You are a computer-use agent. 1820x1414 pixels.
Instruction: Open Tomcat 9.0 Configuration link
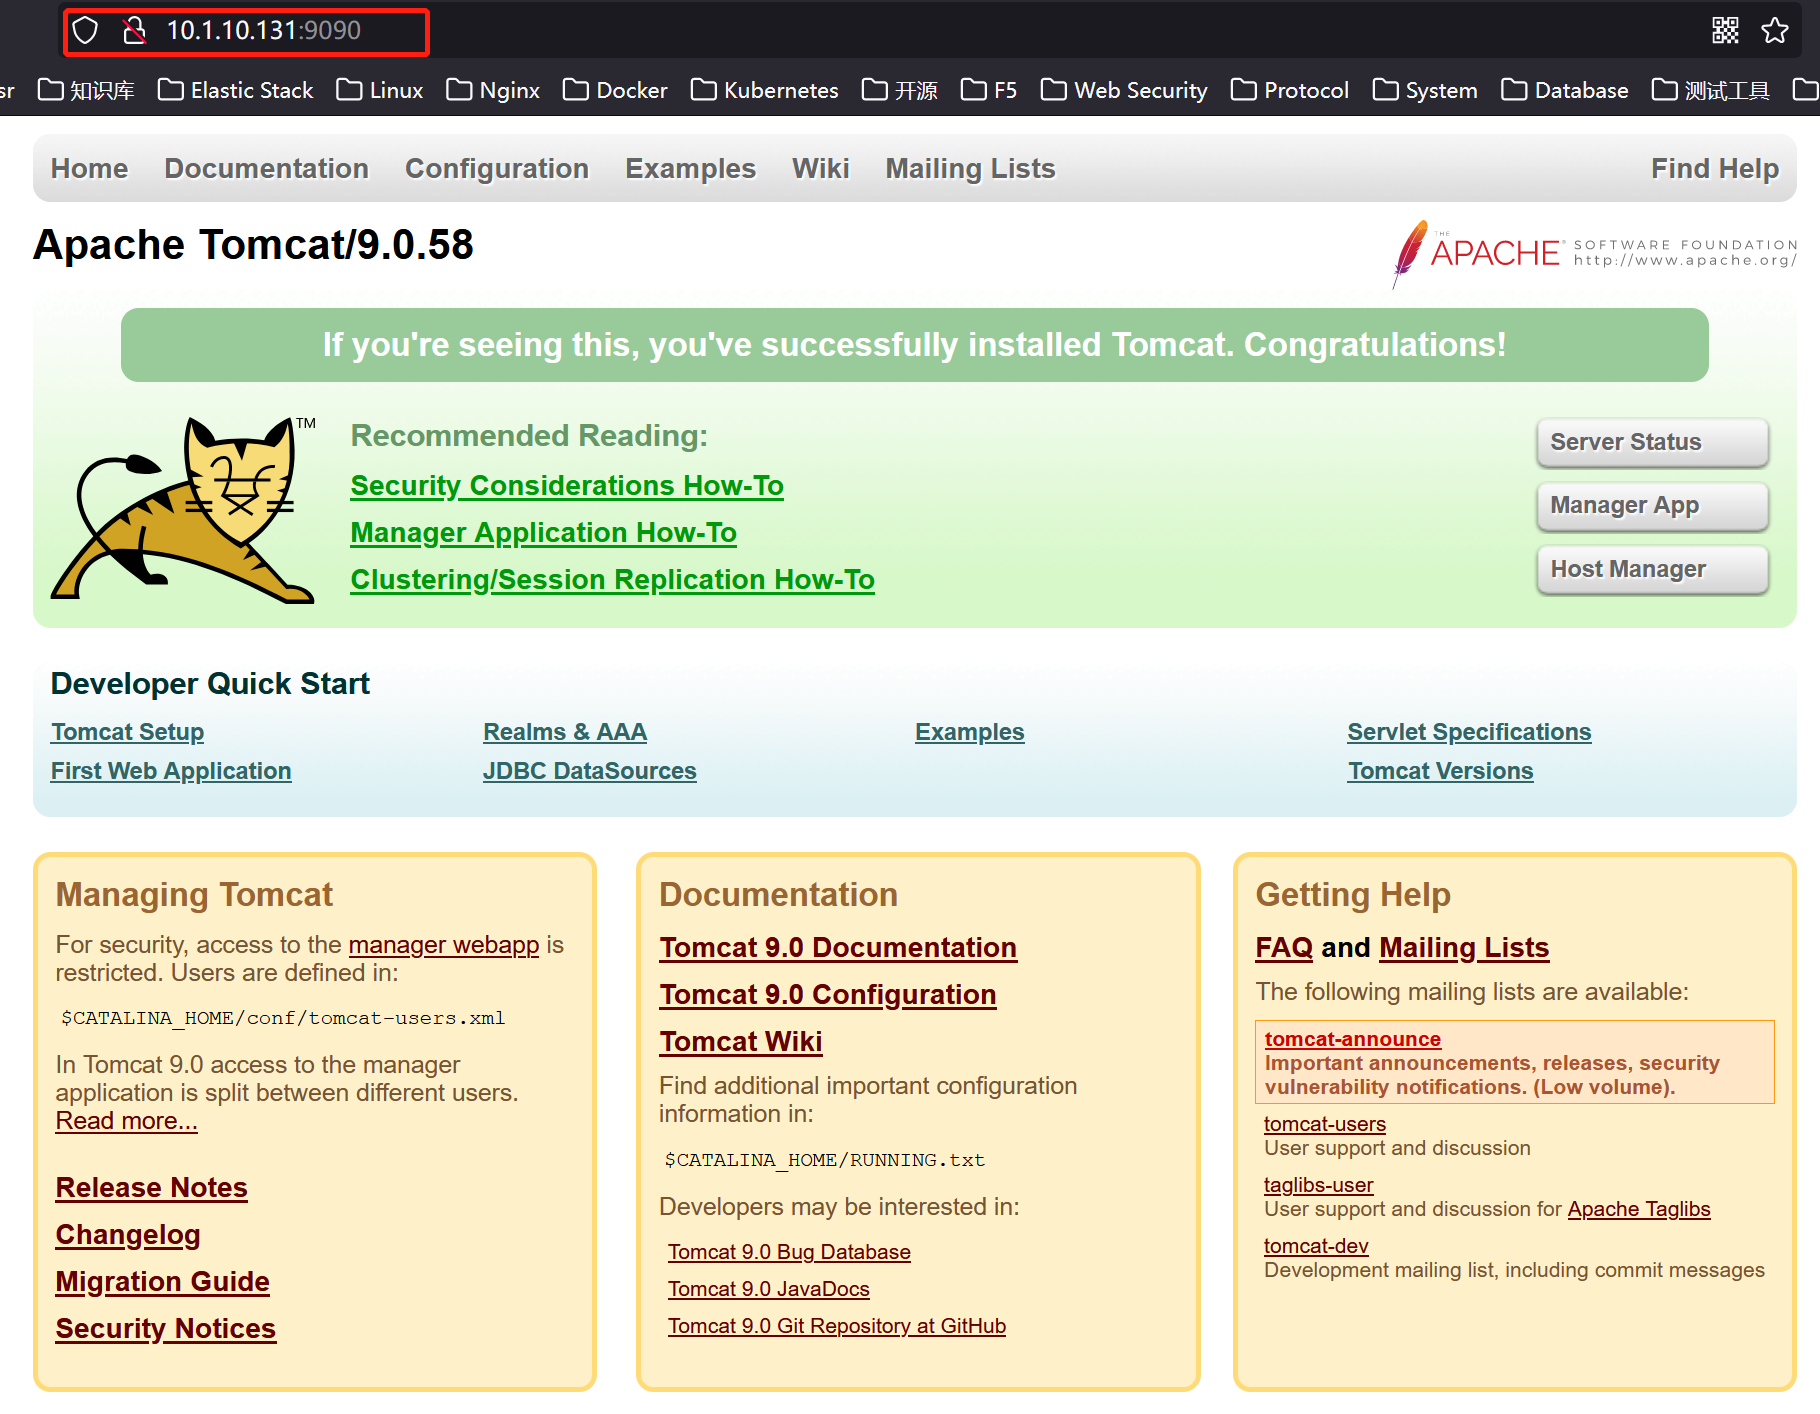coord(828,995)
